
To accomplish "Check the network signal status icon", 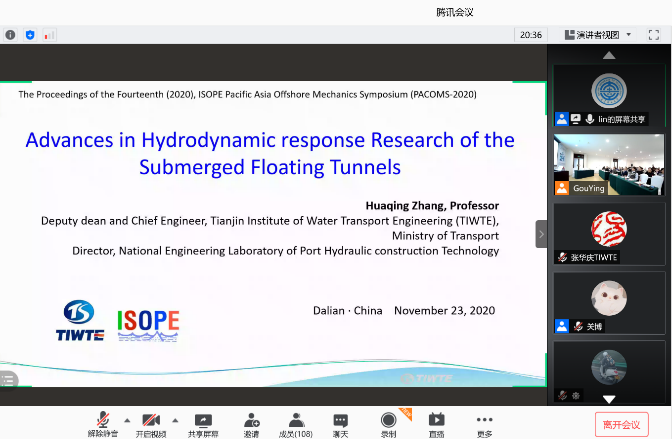I will click(49, 34).
